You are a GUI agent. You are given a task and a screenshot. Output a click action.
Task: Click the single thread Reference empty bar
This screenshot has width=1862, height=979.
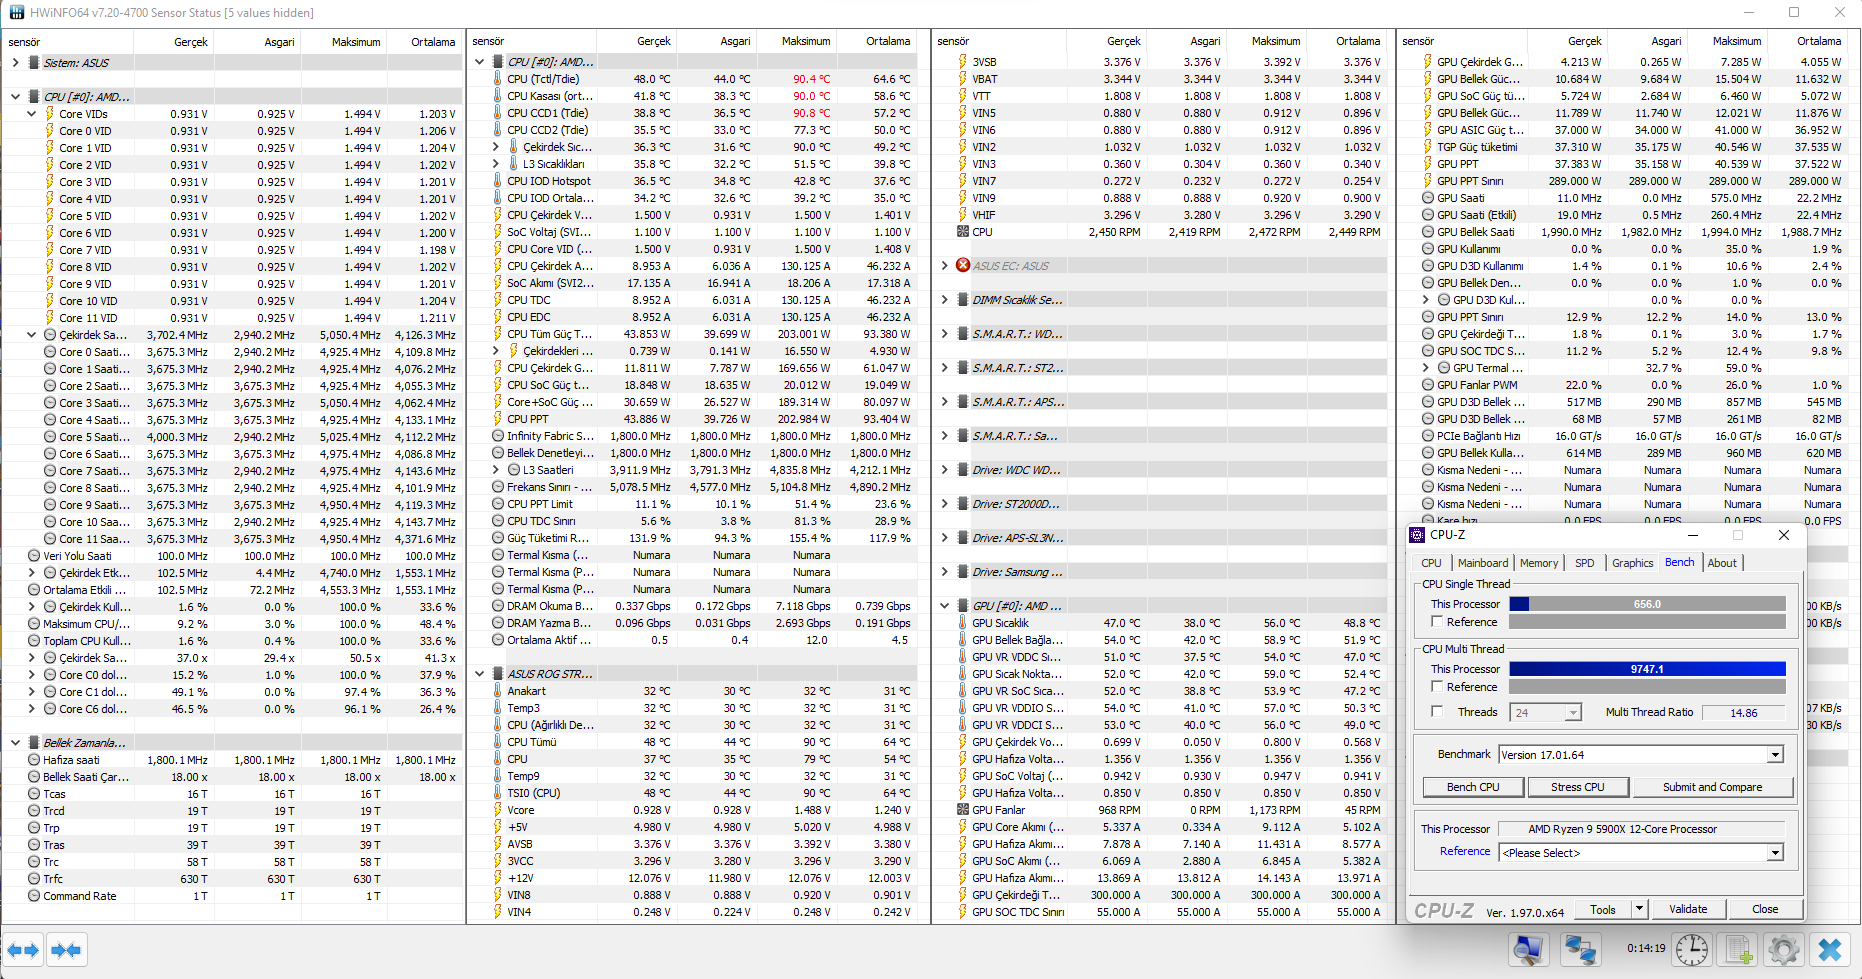coord(1647,622)
